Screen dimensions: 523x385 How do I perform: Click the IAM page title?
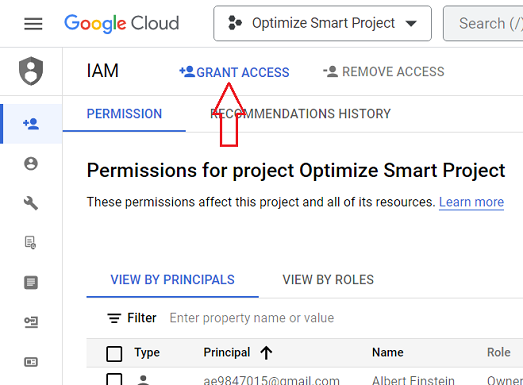[102, 71]
